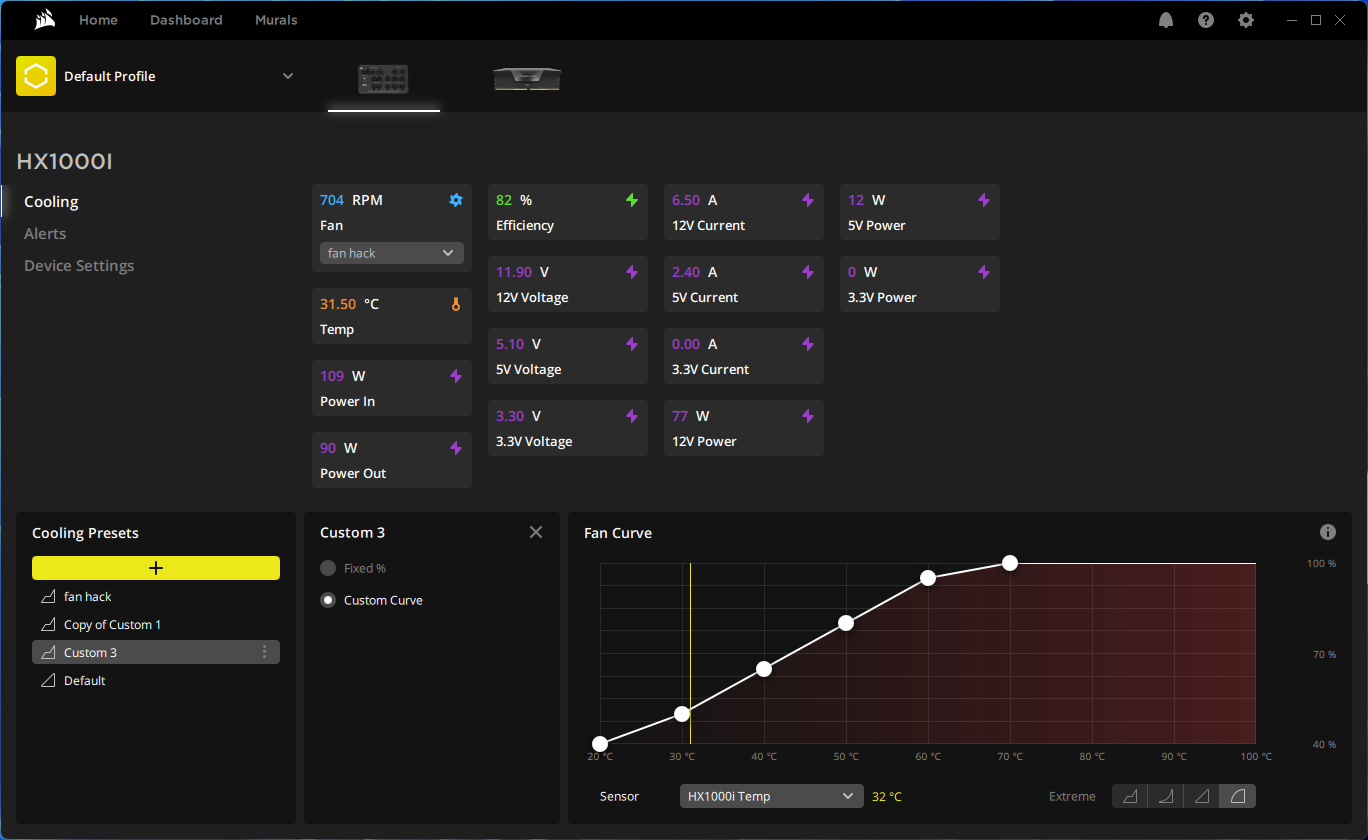Apply the third fan curve shape preset
This screenshot has width=1368, height=840.
tap(1202, 796)
